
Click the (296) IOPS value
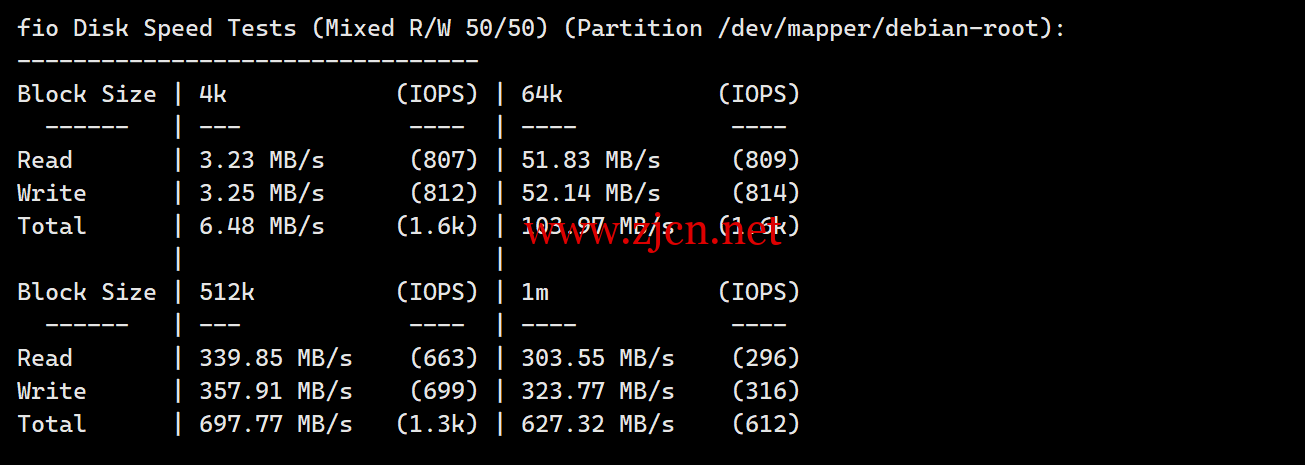tap(766, 358)
